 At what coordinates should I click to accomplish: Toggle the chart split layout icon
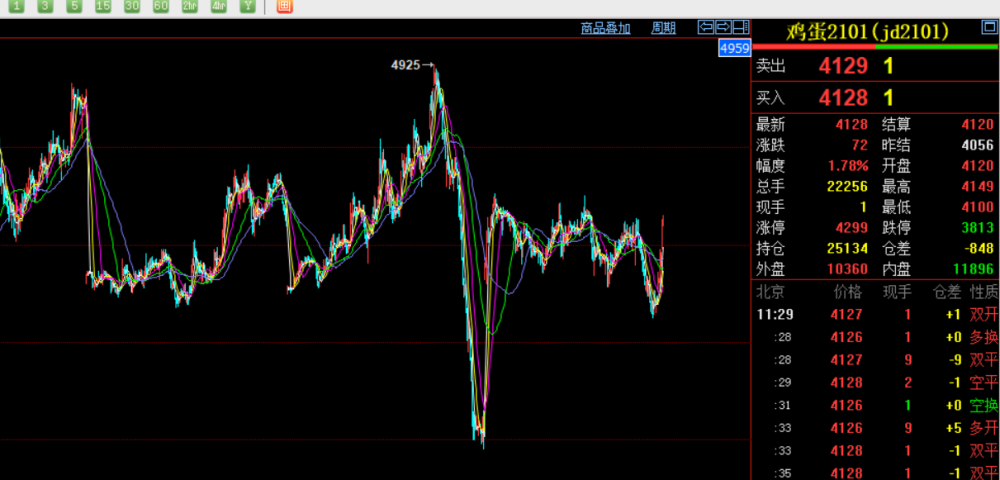tap(740, 27)
